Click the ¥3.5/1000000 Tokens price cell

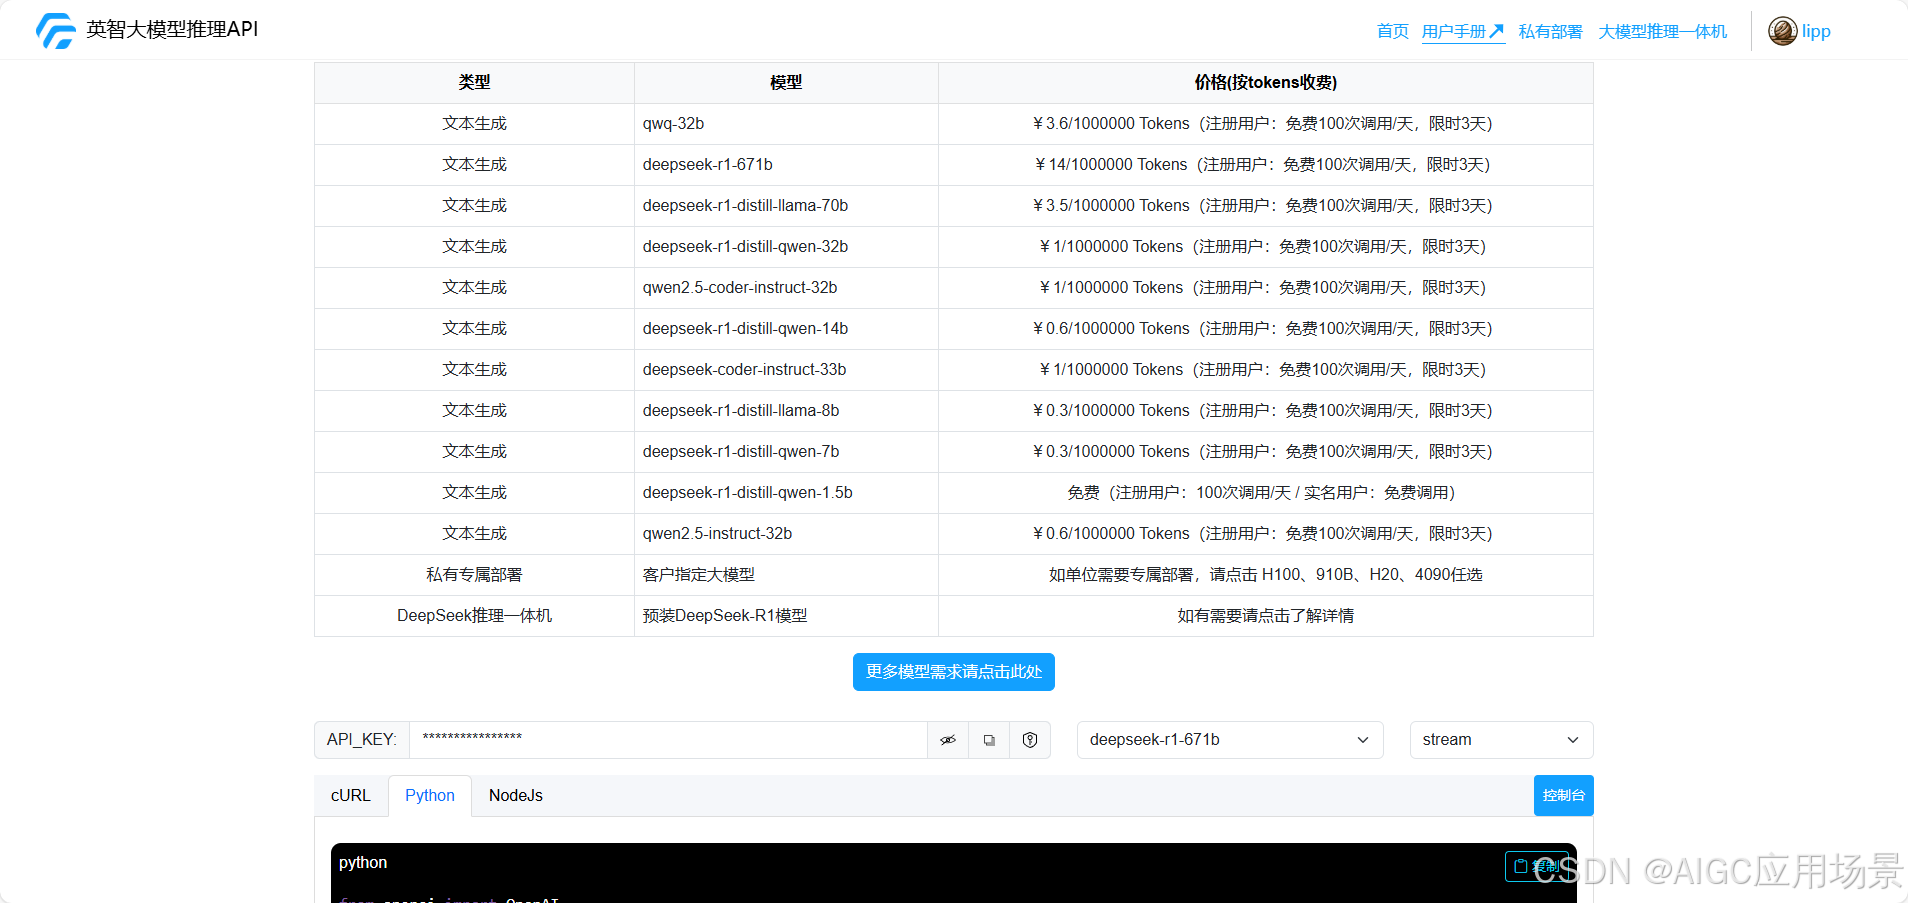pos(1265,206)
